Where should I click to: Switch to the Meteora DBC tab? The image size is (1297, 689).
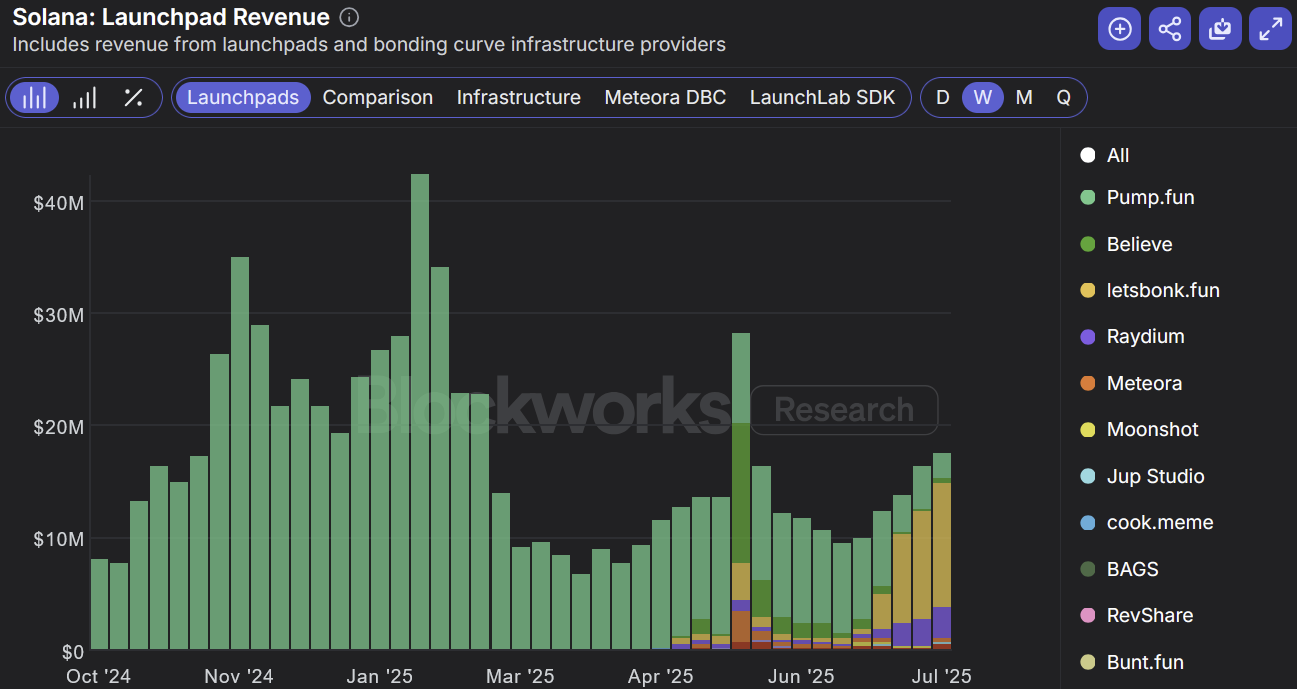(x=665, y=97)
